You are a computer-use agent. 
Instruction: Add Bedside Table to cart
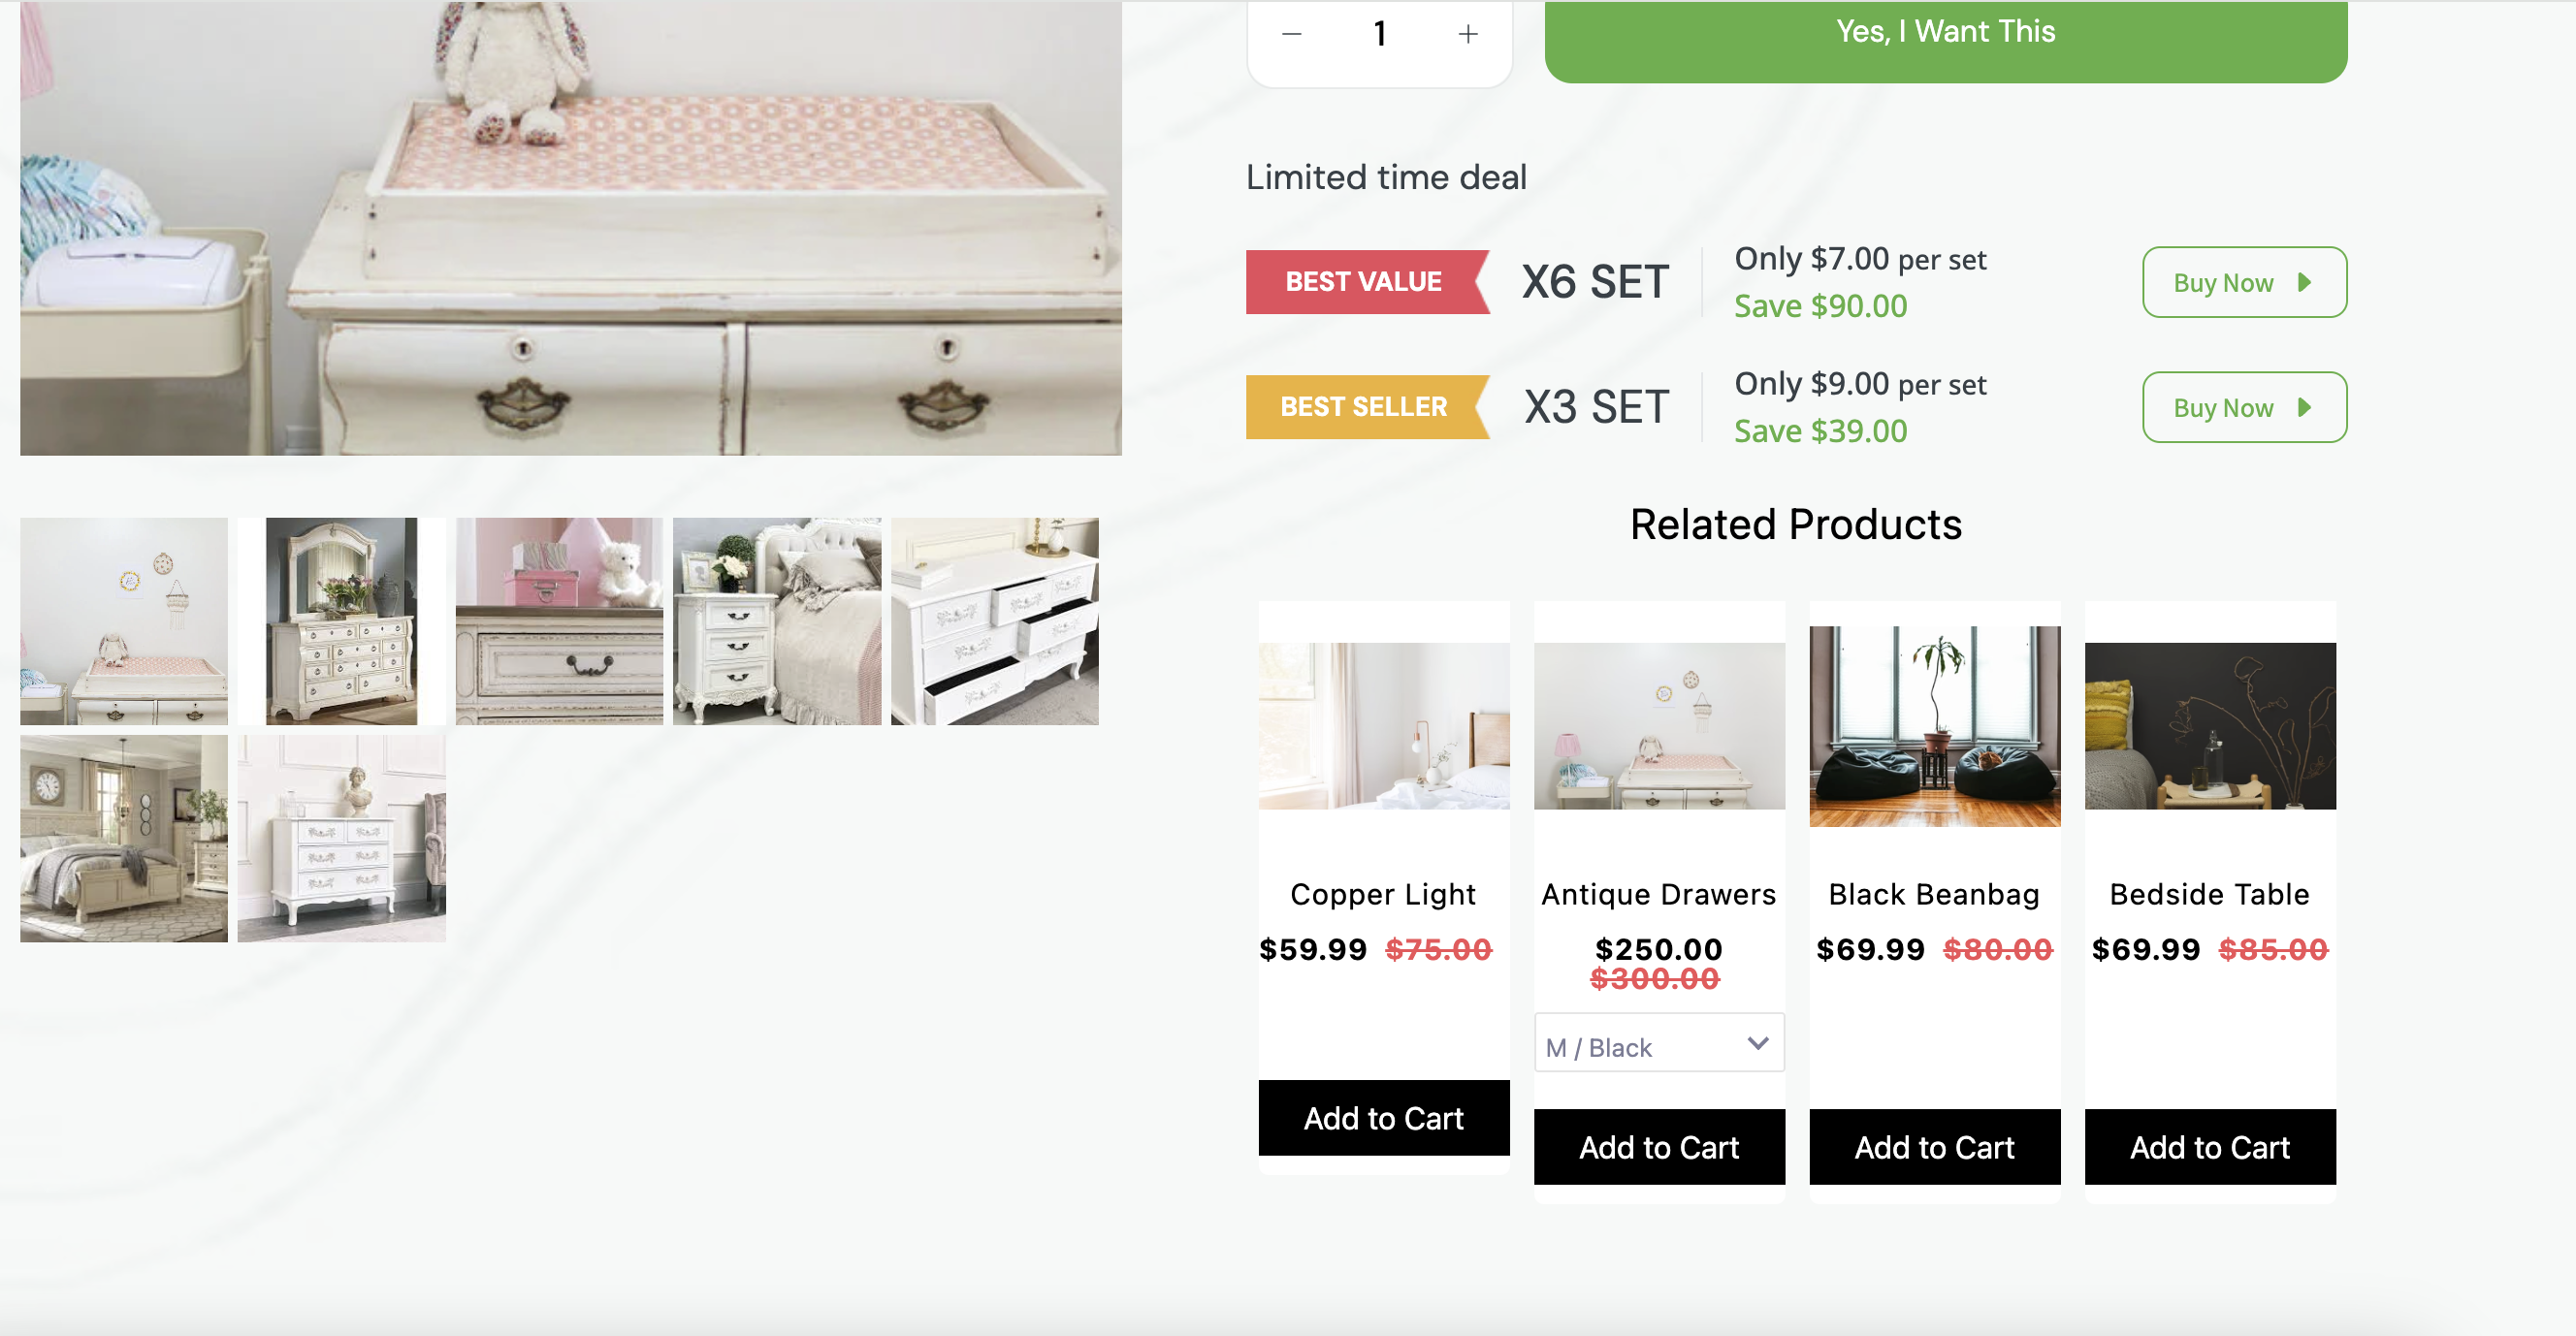pyautogui.click(x=2210, y=1147)
